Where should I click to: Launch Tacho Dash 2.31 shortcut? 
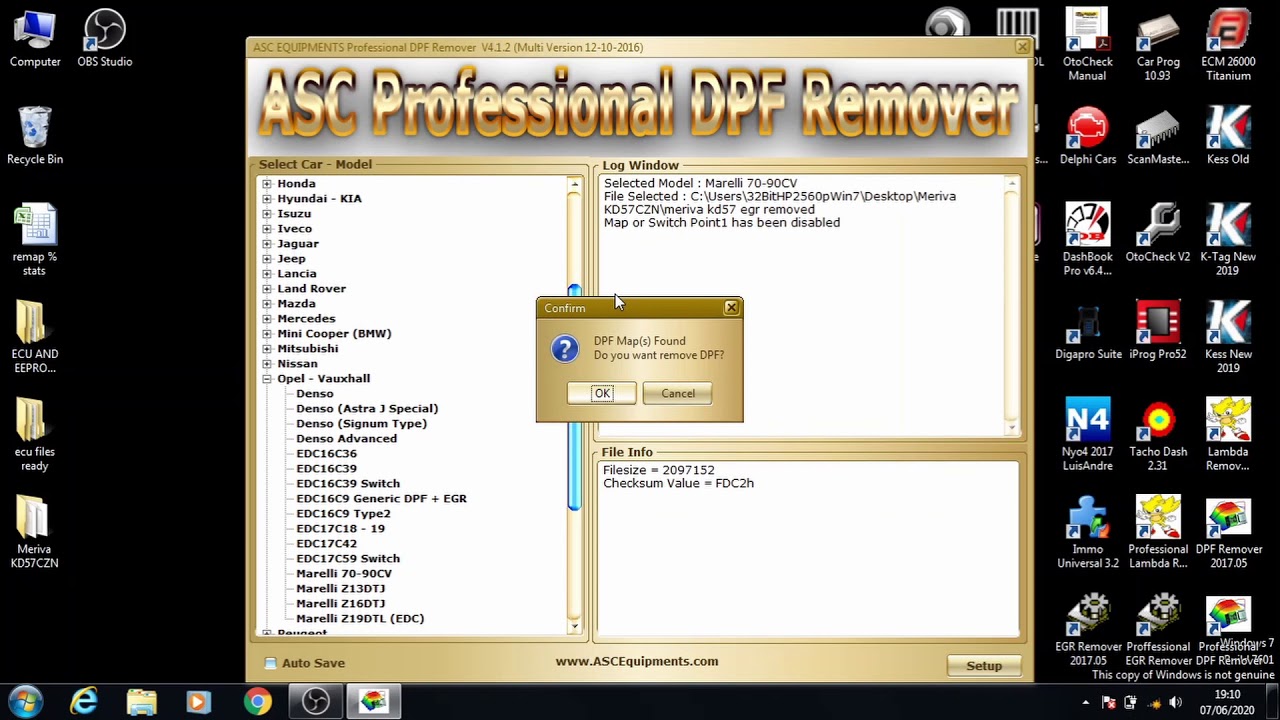(x=1158, y=435)
